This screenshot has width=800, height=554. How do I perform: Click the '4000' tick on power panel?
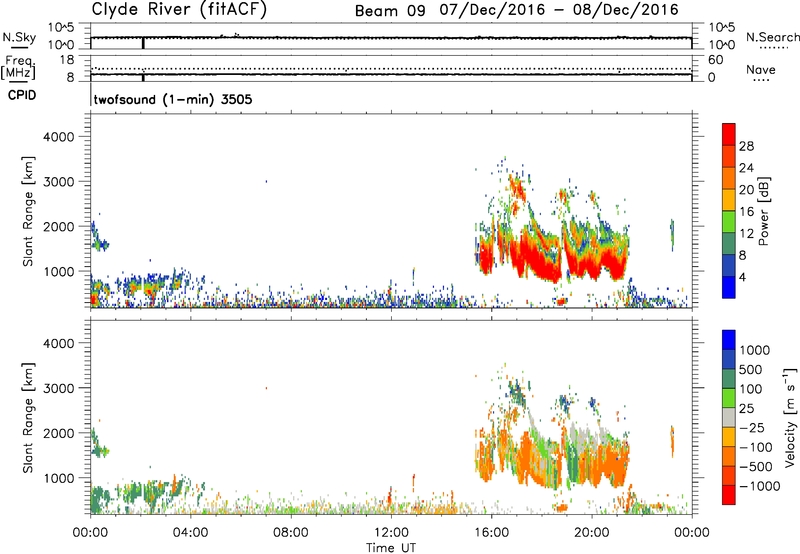pyautogui.click(x=59, y=137)
